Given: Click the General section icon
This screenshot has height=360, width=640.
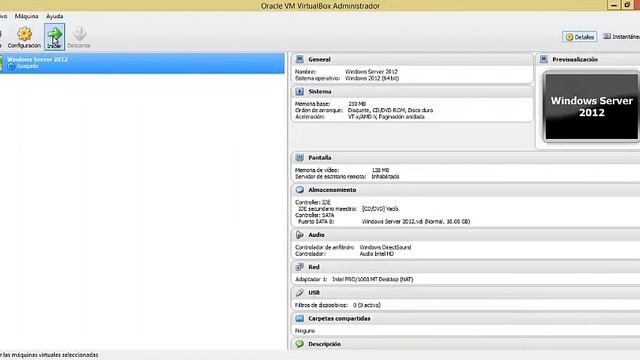Looking at the screenshot, I should tap(300, 60).
